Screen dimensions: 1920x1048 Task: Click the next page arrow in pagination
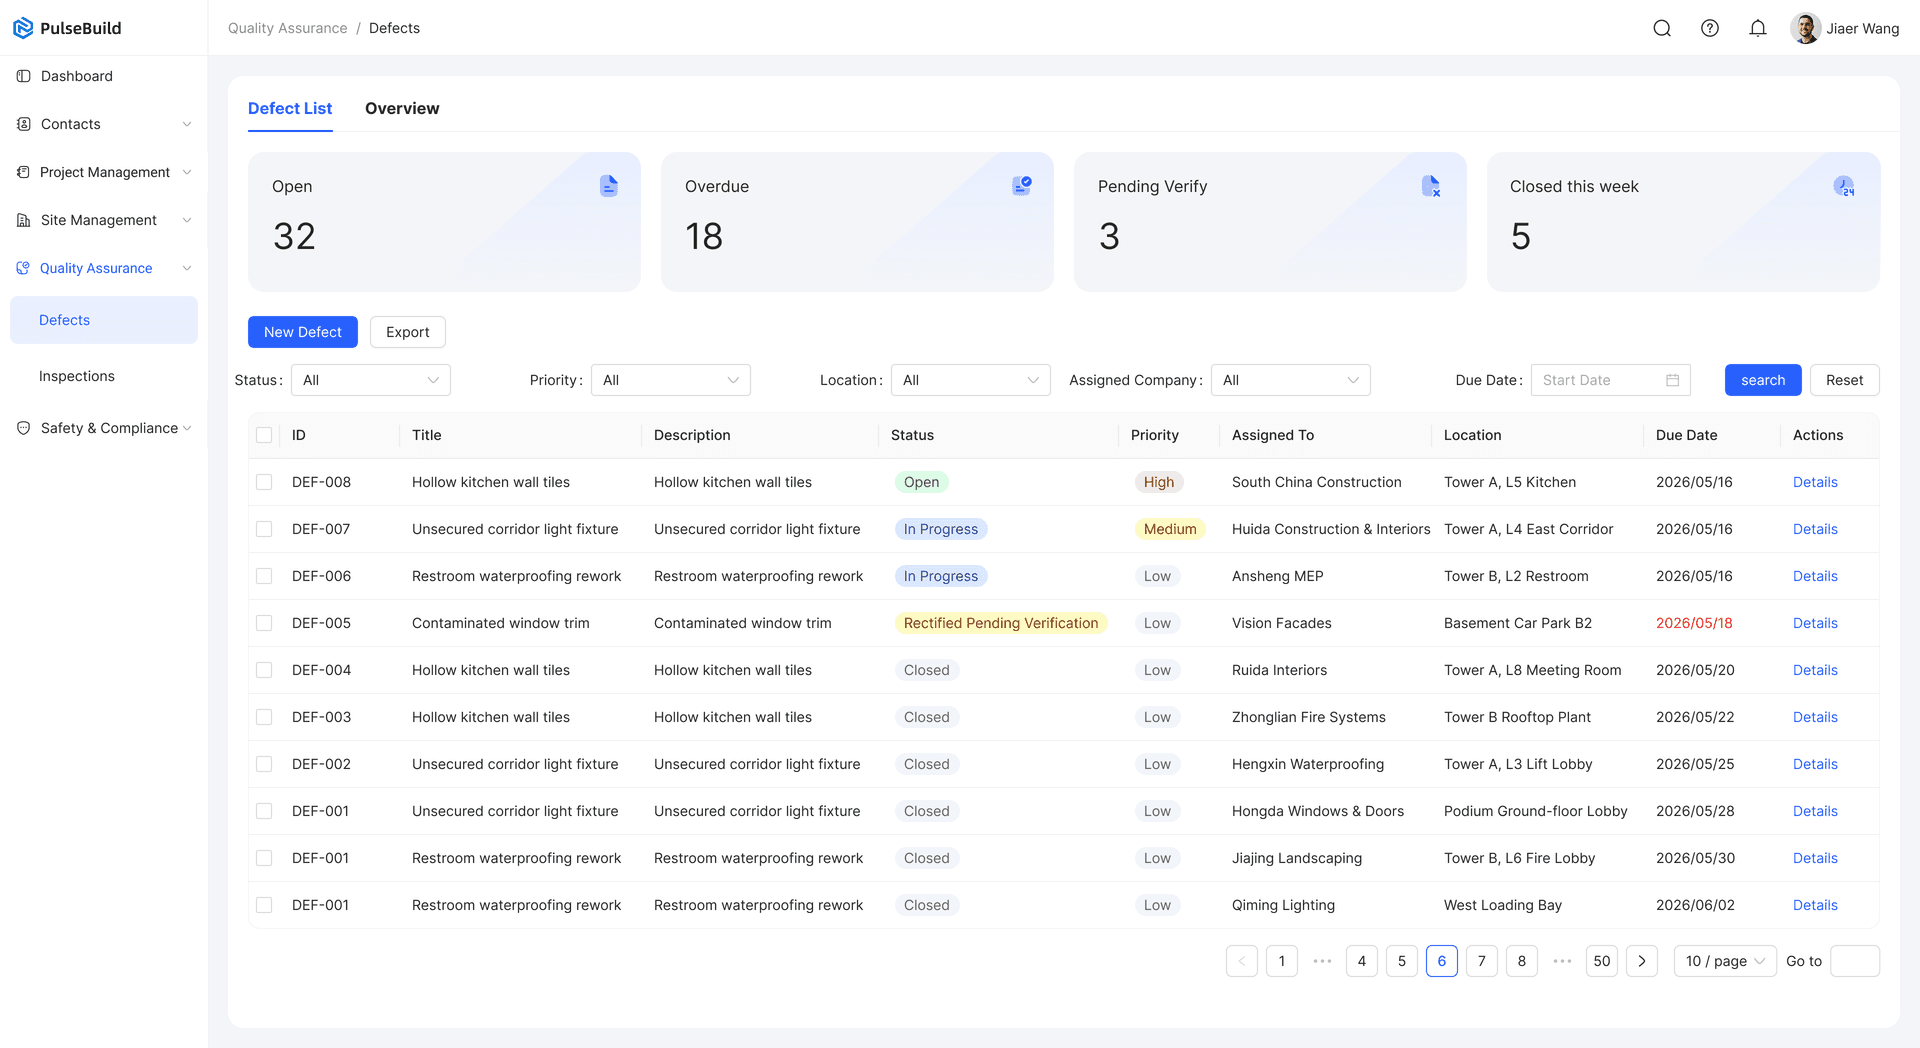pyautogui.click(x=1642, y=961)
